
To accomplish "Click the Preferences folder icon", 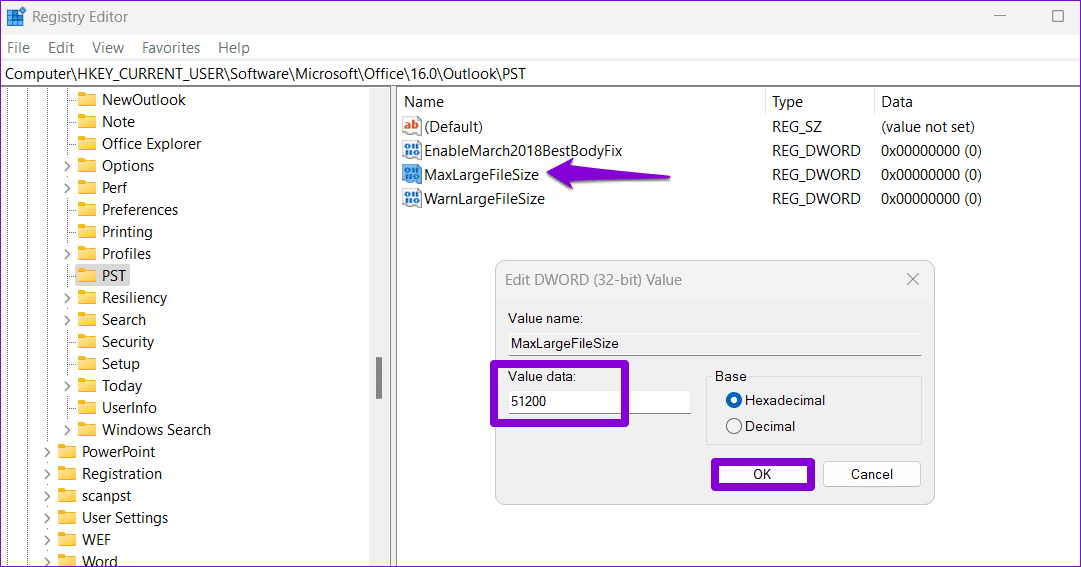I will [87, 210].
